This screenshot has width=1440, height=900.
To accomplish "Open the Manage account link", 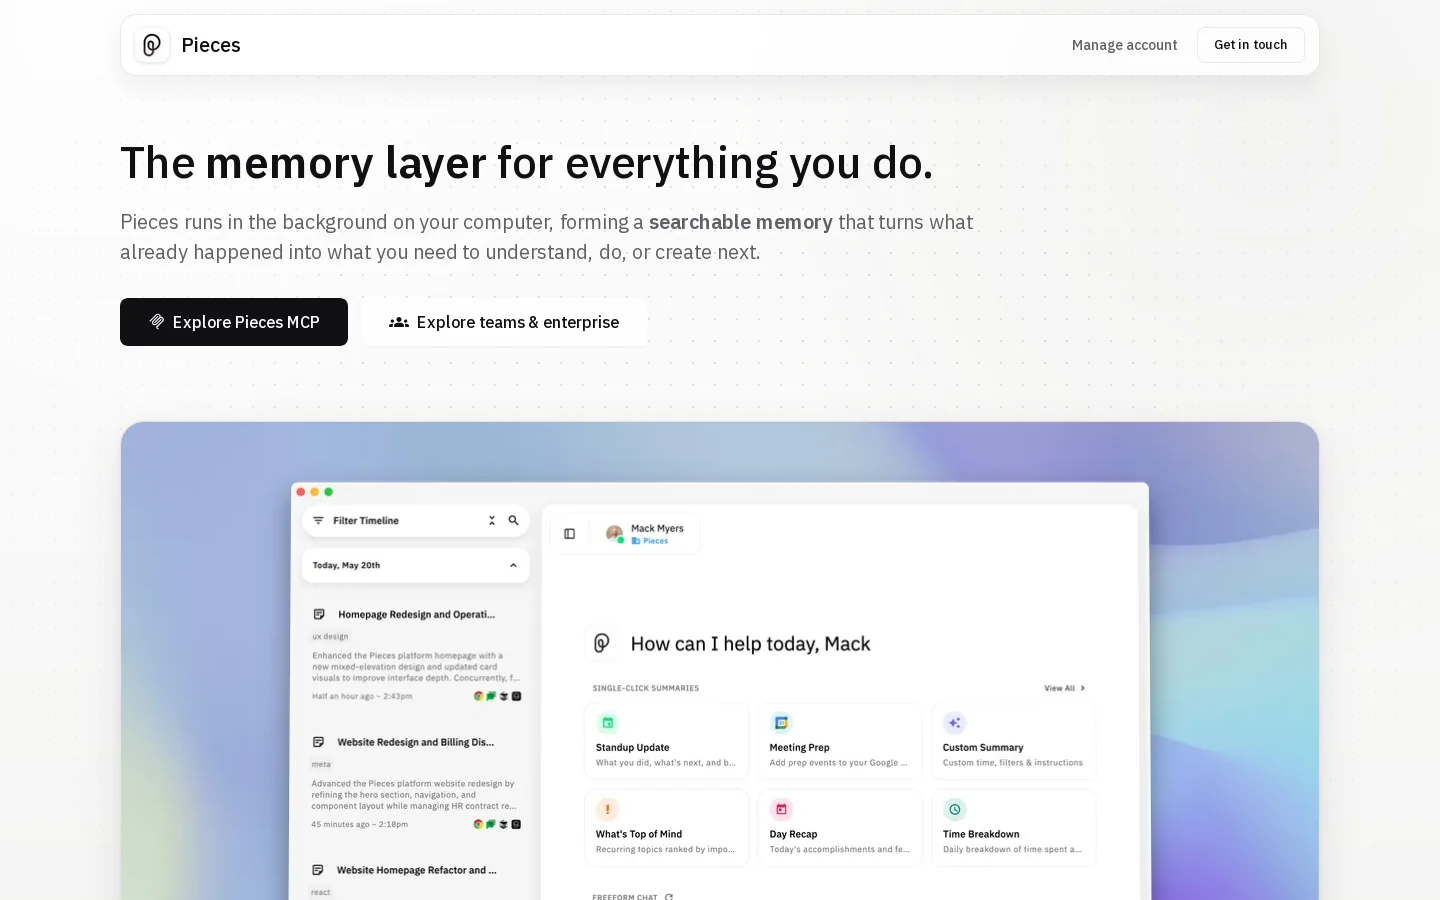I will click(1124, 45).
